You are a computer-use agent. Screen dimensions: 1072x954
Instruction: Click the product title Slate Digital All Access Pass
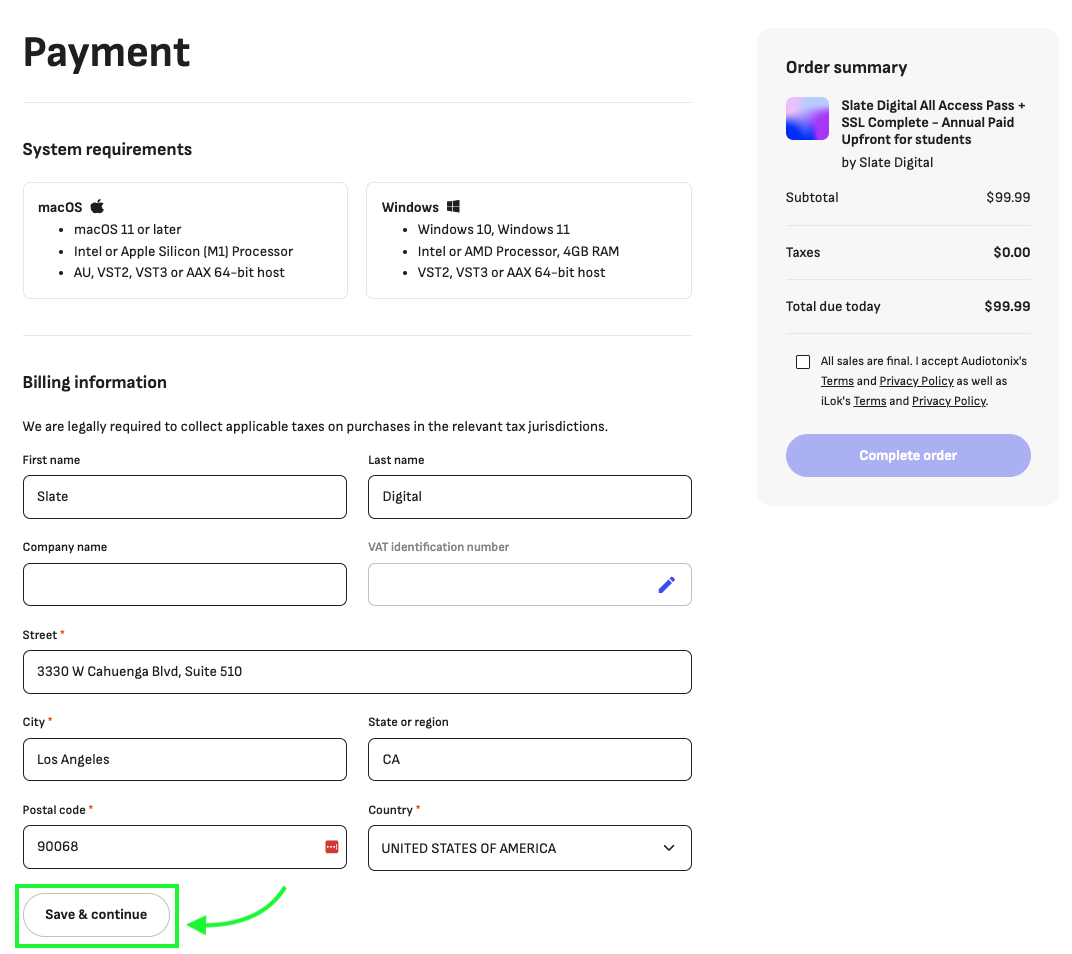pyautogui.click(x=933, y=122)
